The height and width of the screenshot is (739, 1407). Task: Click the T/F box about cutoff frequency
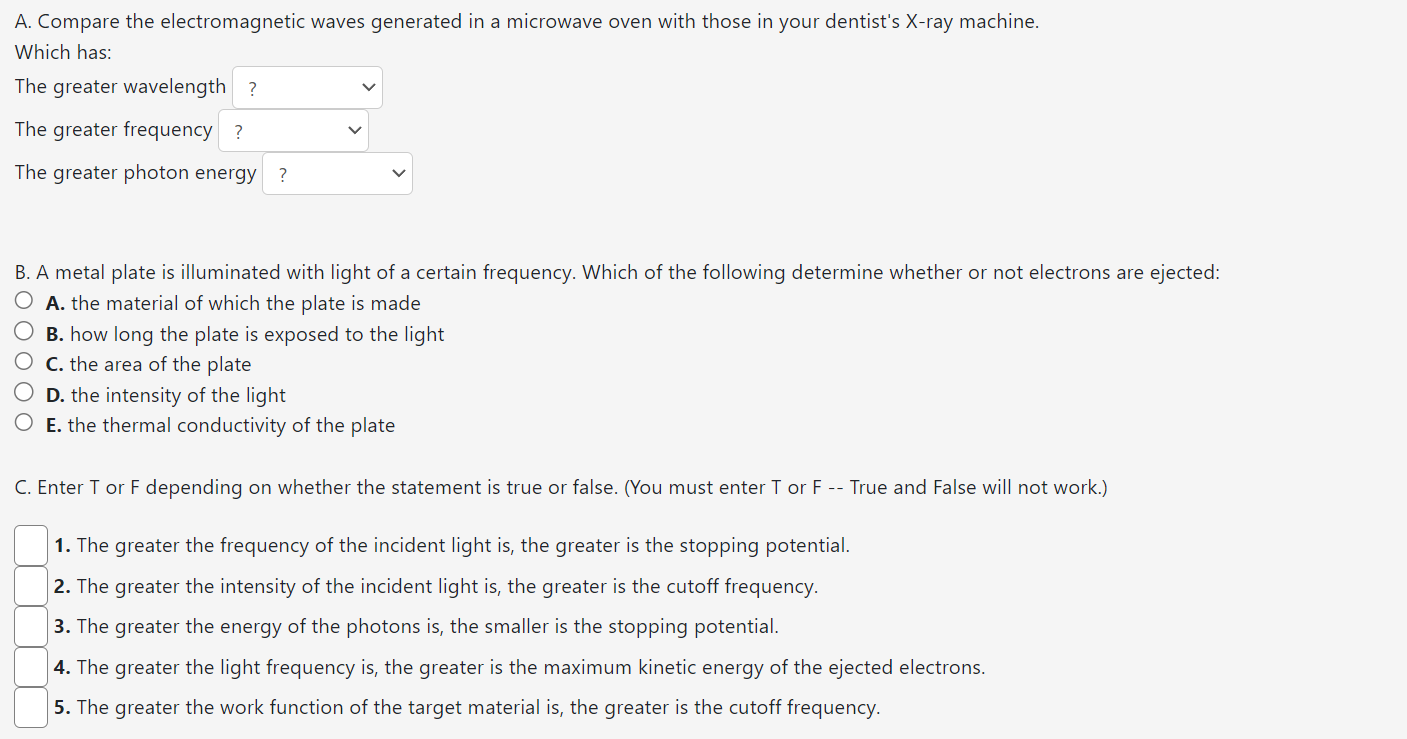[x=30, y=585]
